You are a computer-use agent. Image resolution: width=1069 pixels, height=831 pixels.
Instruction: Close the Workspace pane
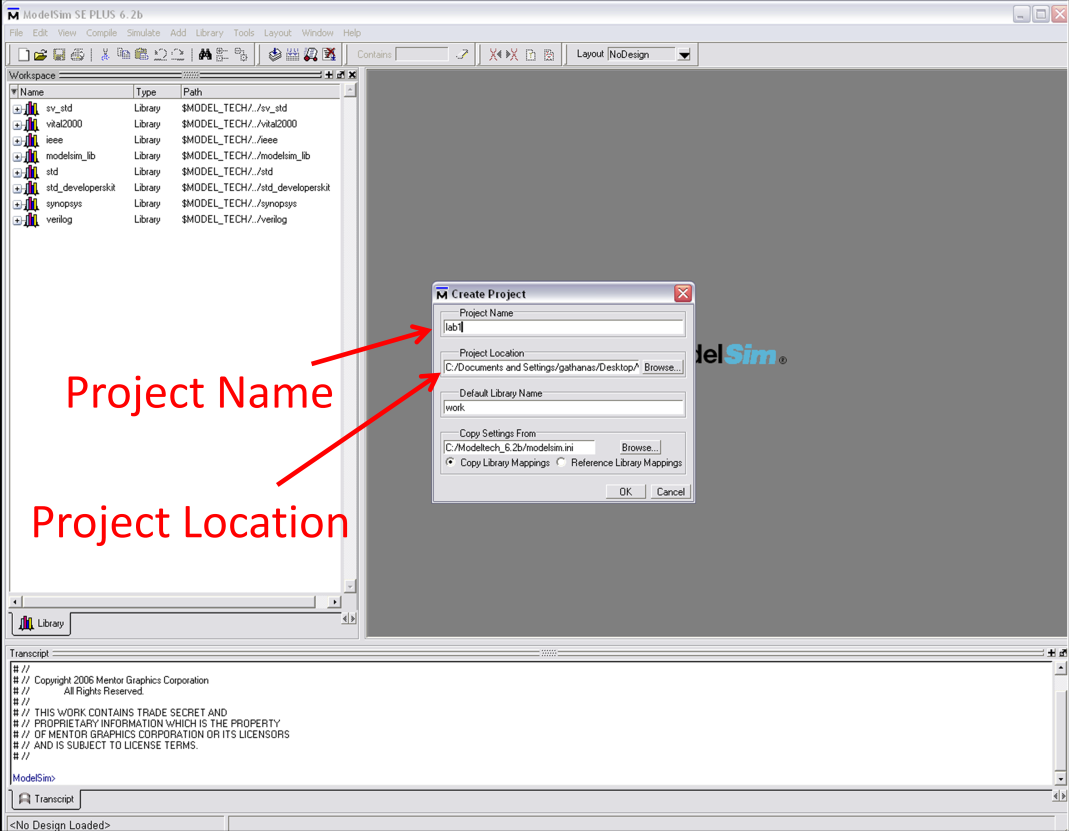(352, 75)
